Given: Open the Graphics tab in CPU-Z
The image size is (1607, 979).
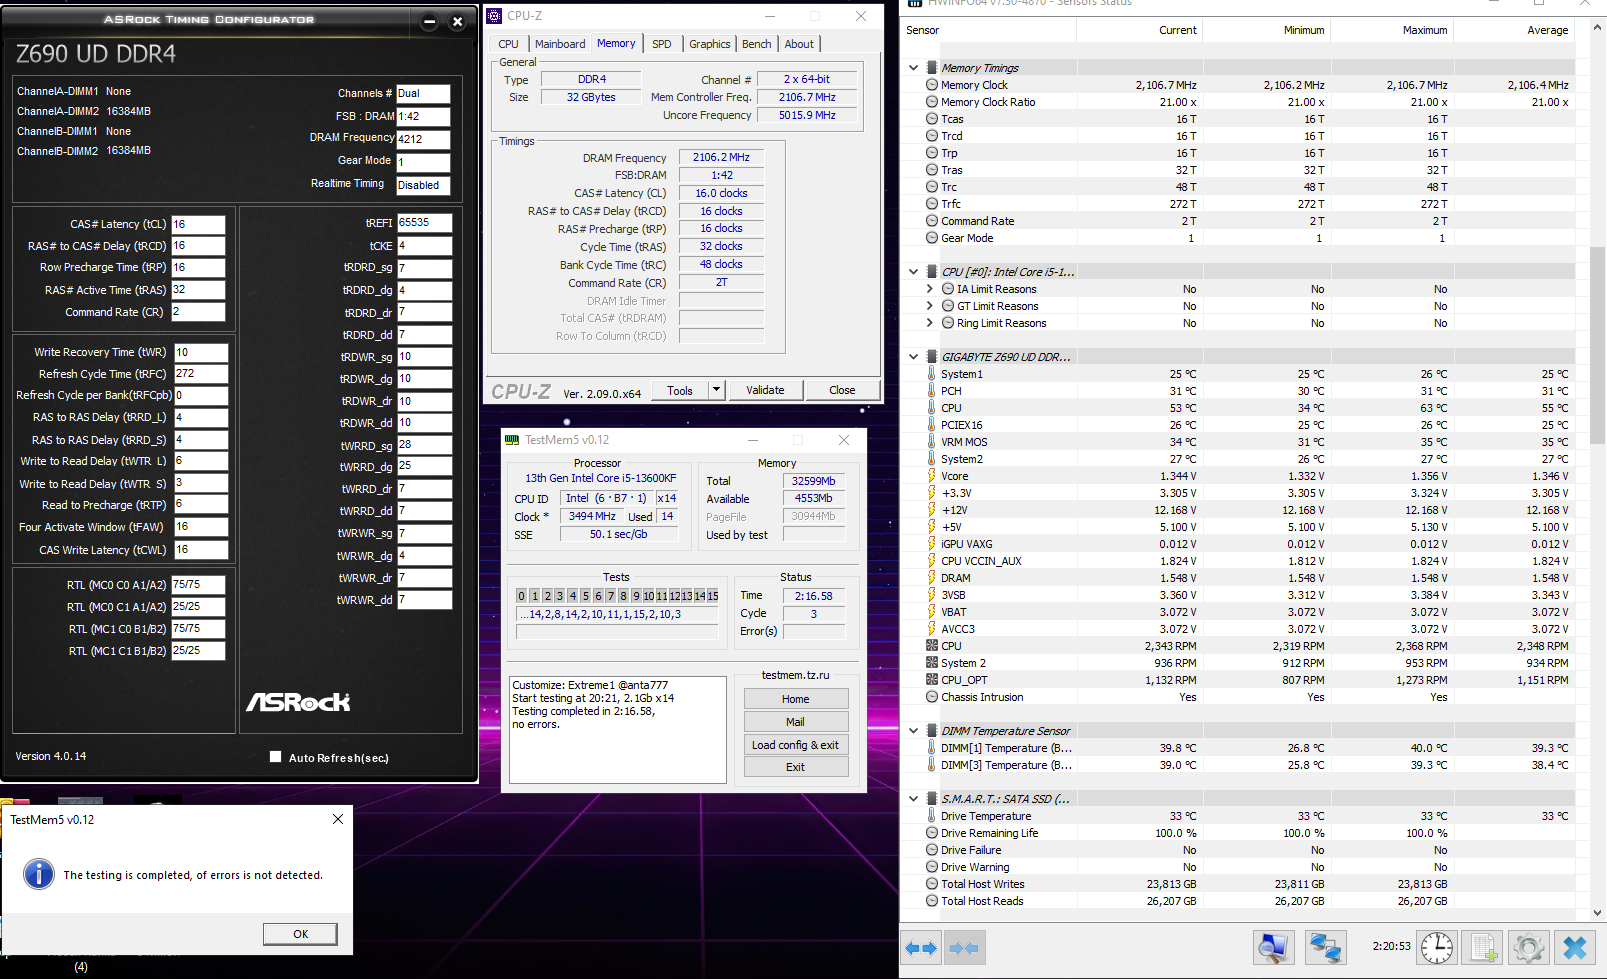Looking at the screenshot, I should 710,44.
